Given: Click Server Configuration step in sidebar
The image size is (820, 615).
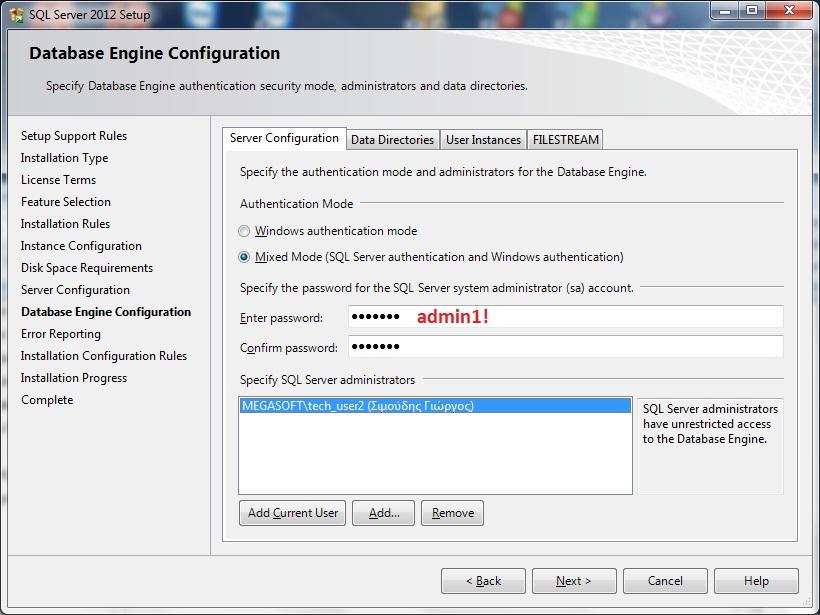Looking at the screenshot, I should tap(75, 290).
